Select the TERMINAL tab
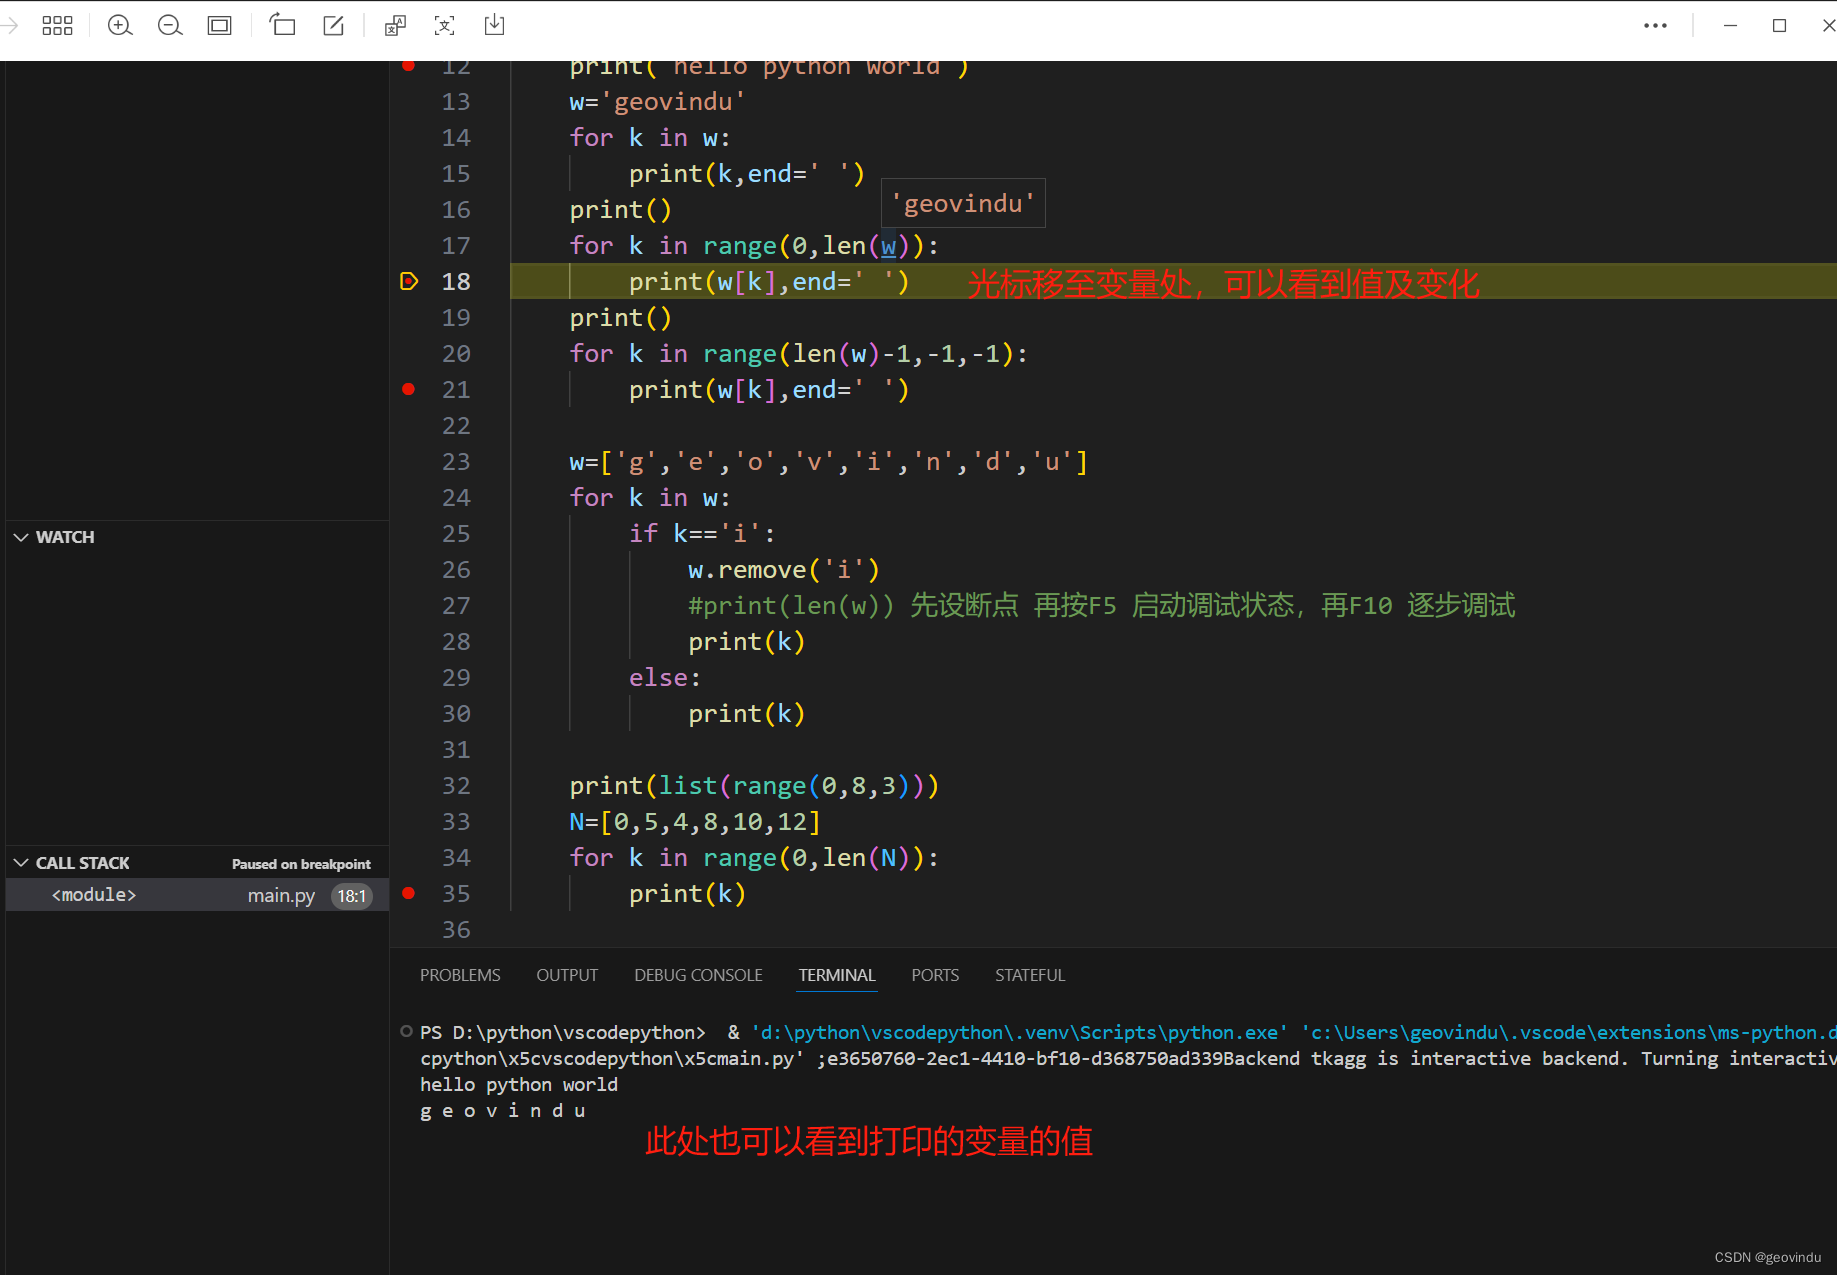This screenshot has height=1275, width=1837. [x=837, y=975]
